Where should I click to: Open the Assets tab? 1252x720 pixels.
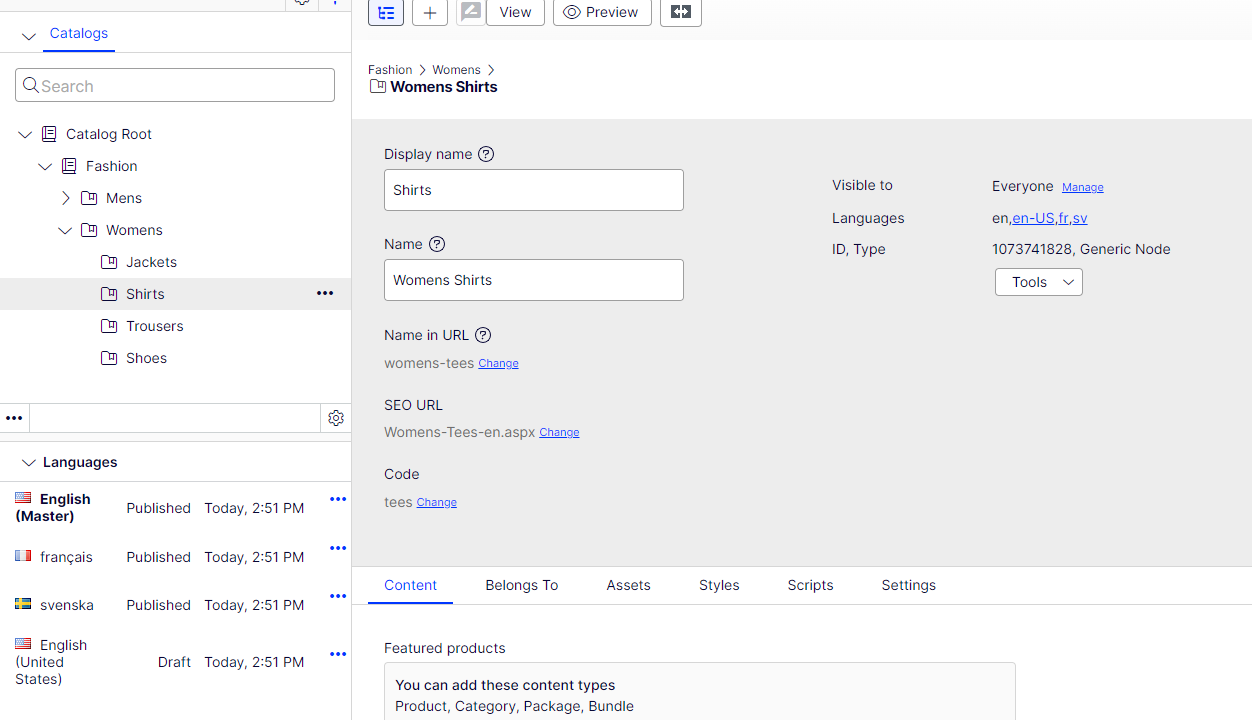[x=628, y=585]
